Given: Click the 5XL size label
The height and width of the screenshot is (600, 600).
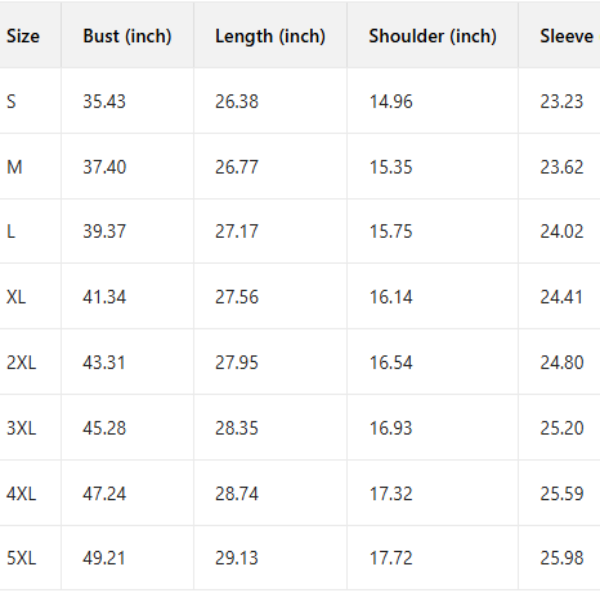Looking at the screenshot, I should (x=21, y=558).
